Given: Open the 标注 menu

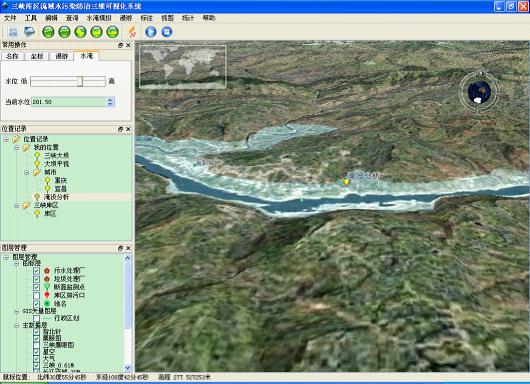Looking at the screenshot, I should click(x=146, y=18).
